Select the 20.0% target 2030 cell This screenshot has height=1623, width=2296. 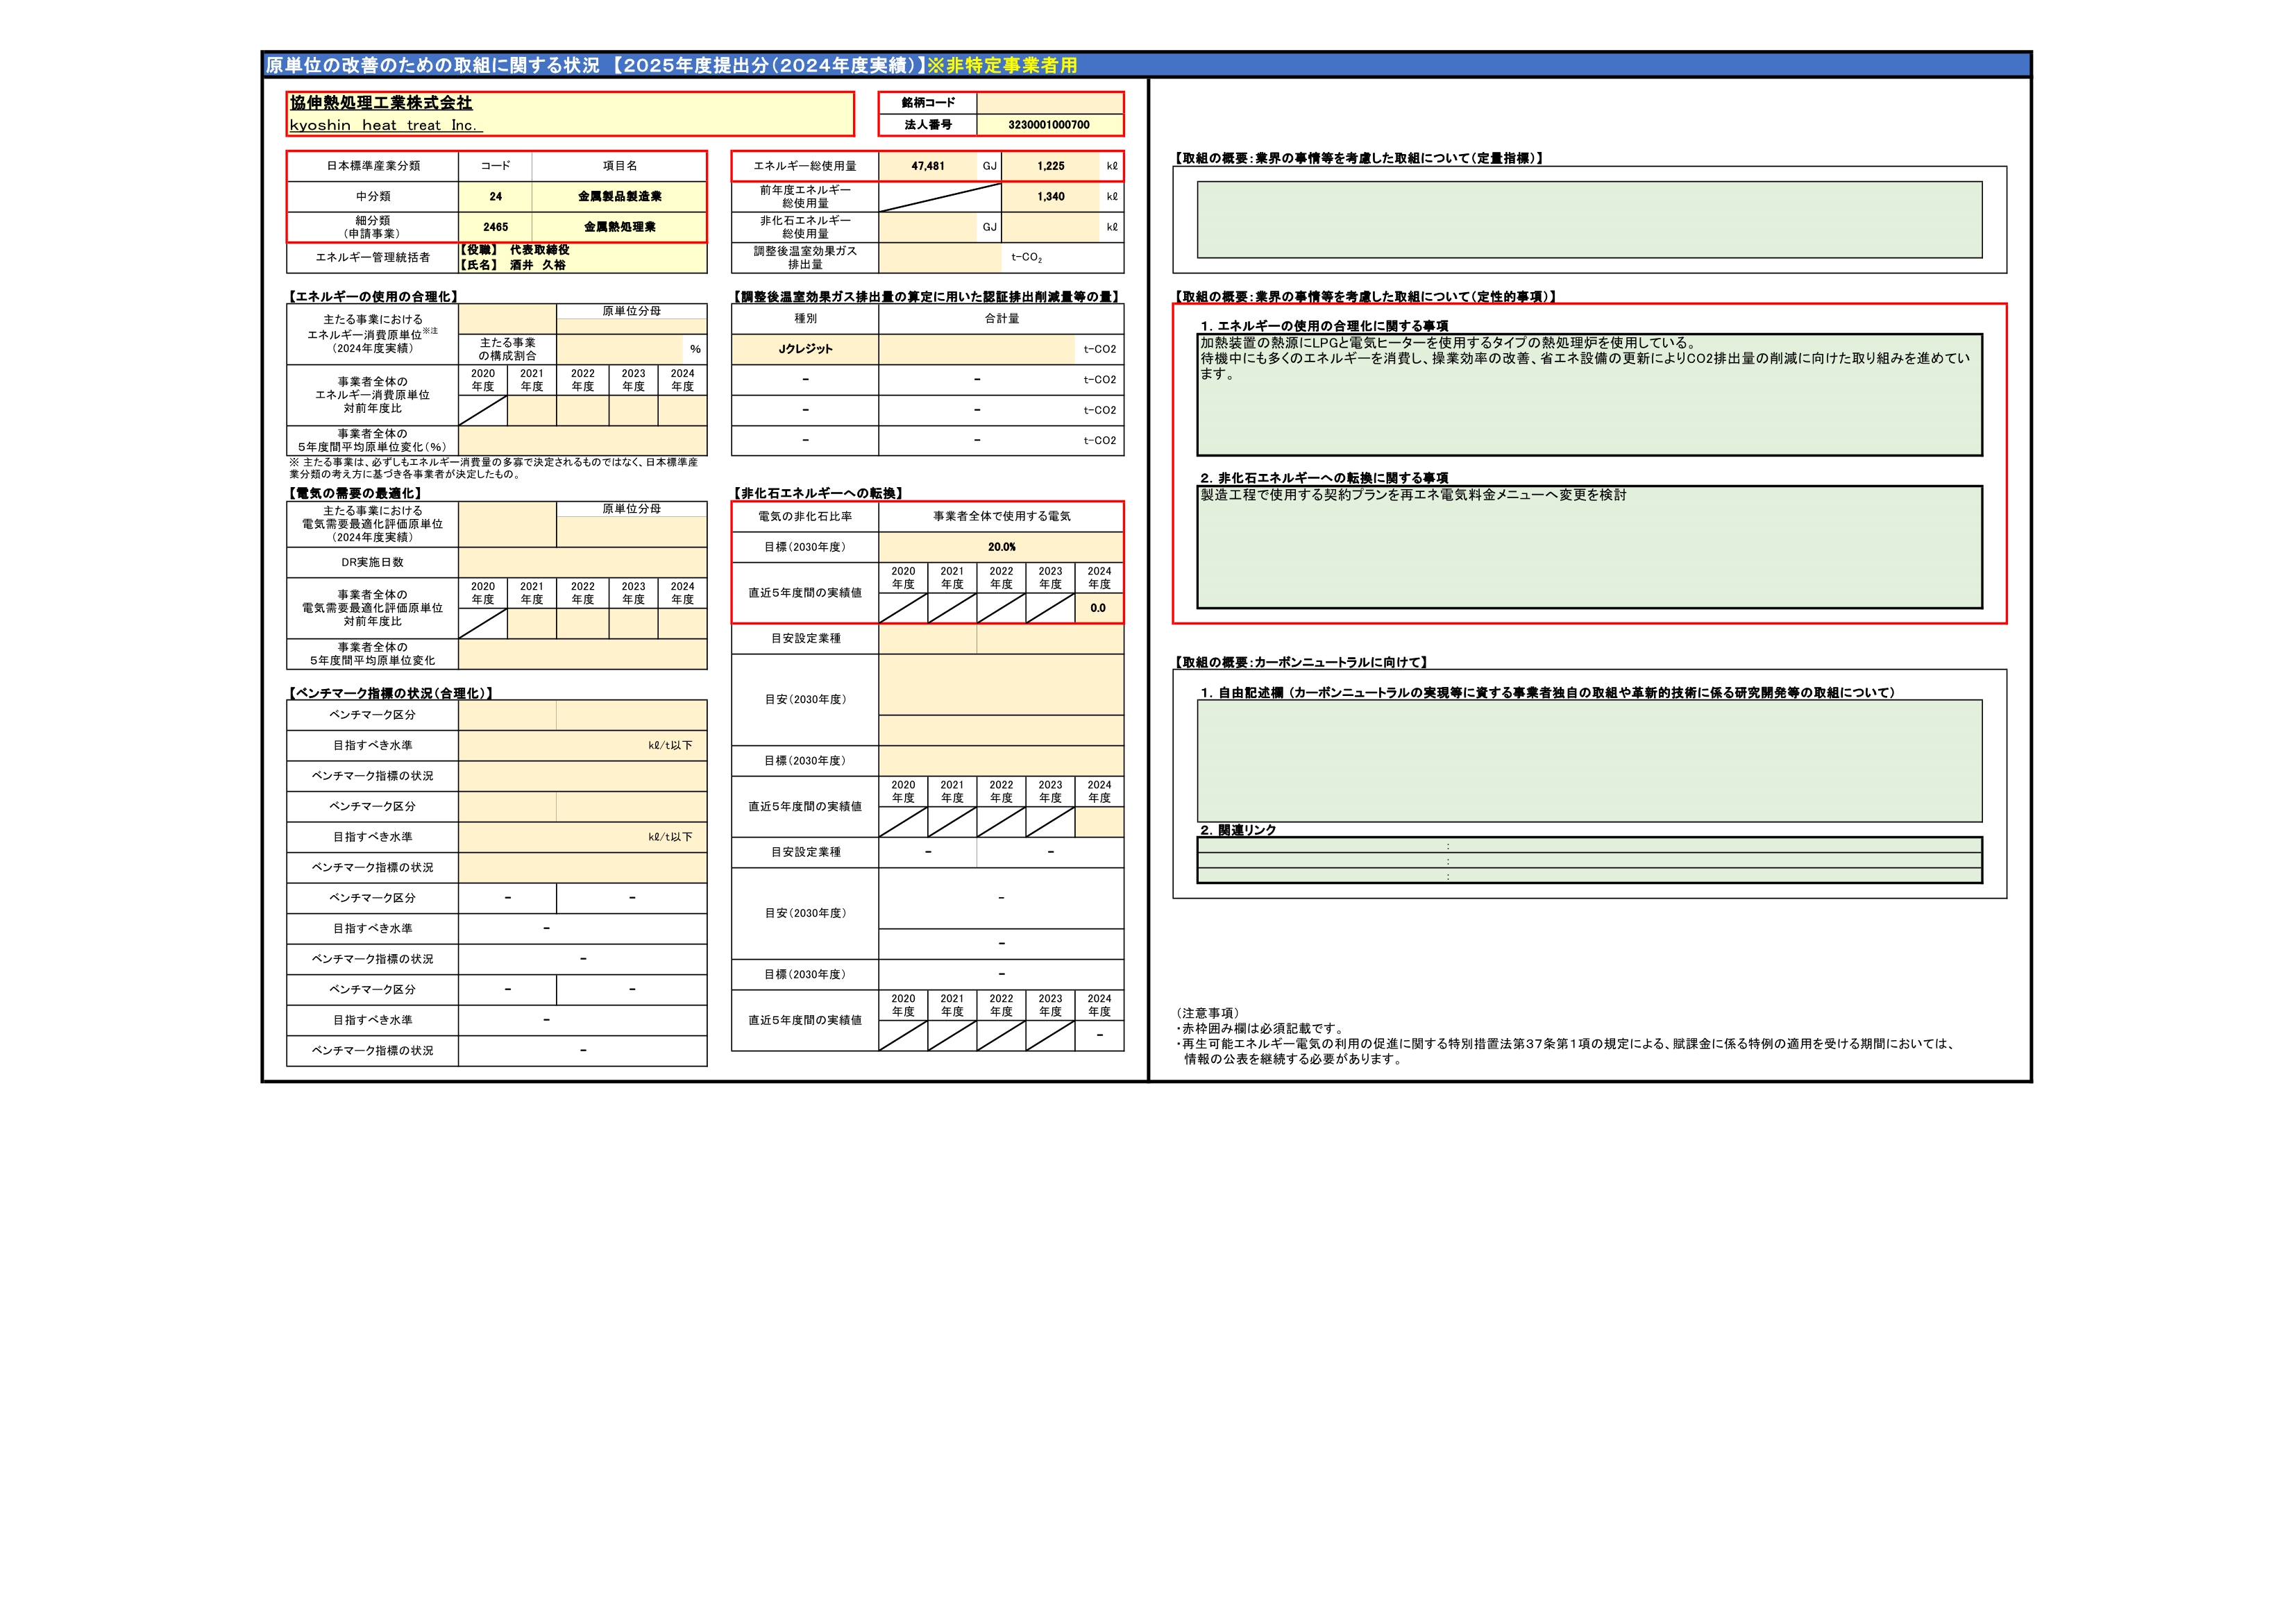pyautogui.click(x=1001, y=547)
